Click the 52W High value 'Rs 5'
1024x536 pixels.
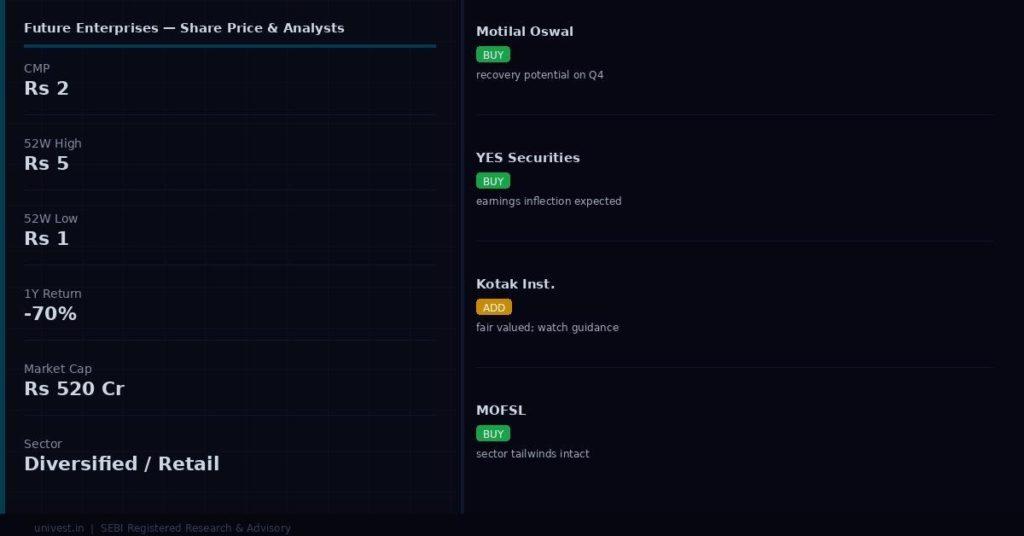(46, 164)
